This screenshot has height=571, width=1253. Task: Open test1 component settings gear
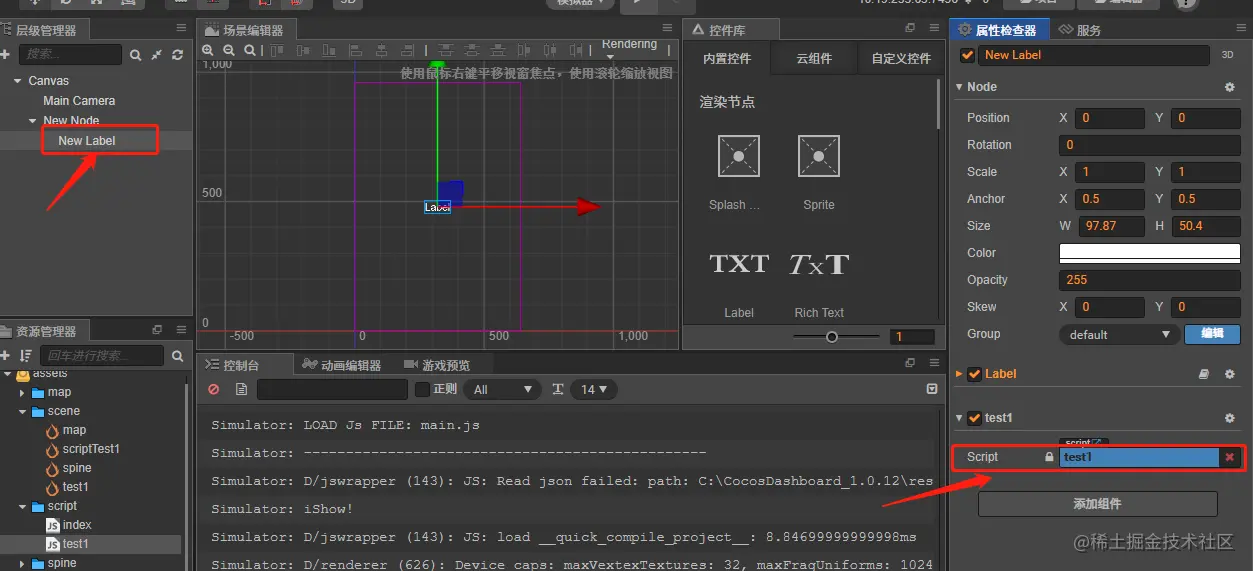[1230, 418]
